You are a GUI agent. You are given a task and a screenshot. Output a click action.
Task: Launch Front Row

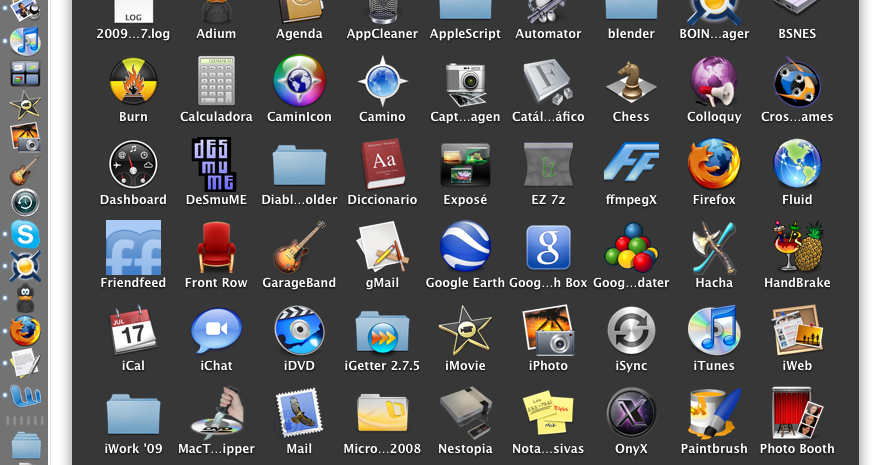(216, 247)
